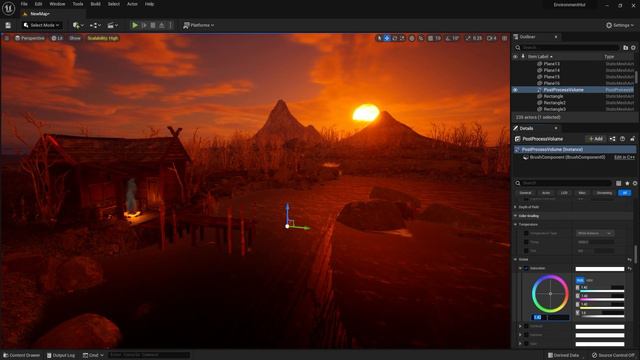The height and width of the screenshot is (360, 640).
Task: Open the Select Mode dropdown
Action: point(41,25)
